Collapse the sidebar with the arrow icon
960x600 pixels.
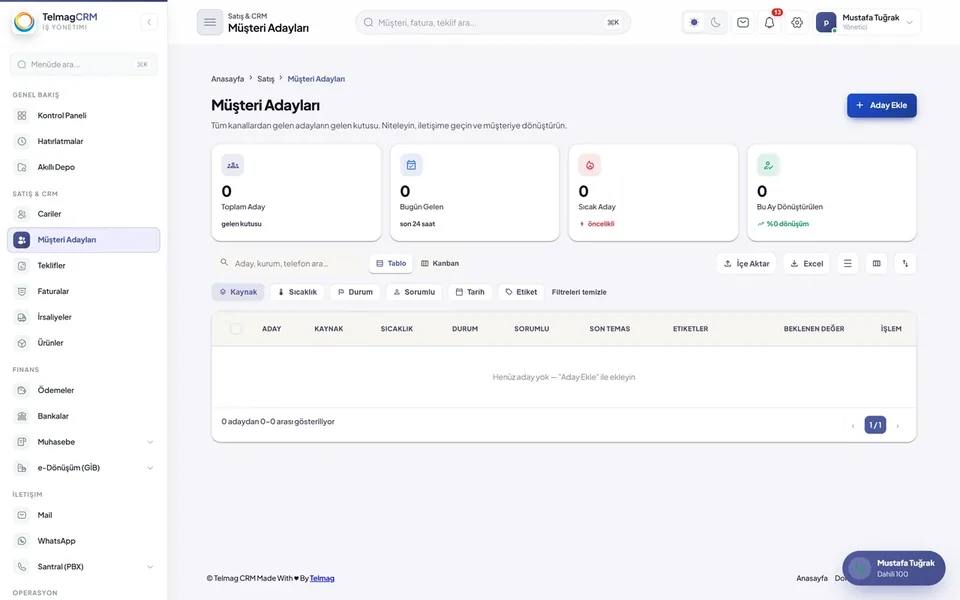point(149,23)
